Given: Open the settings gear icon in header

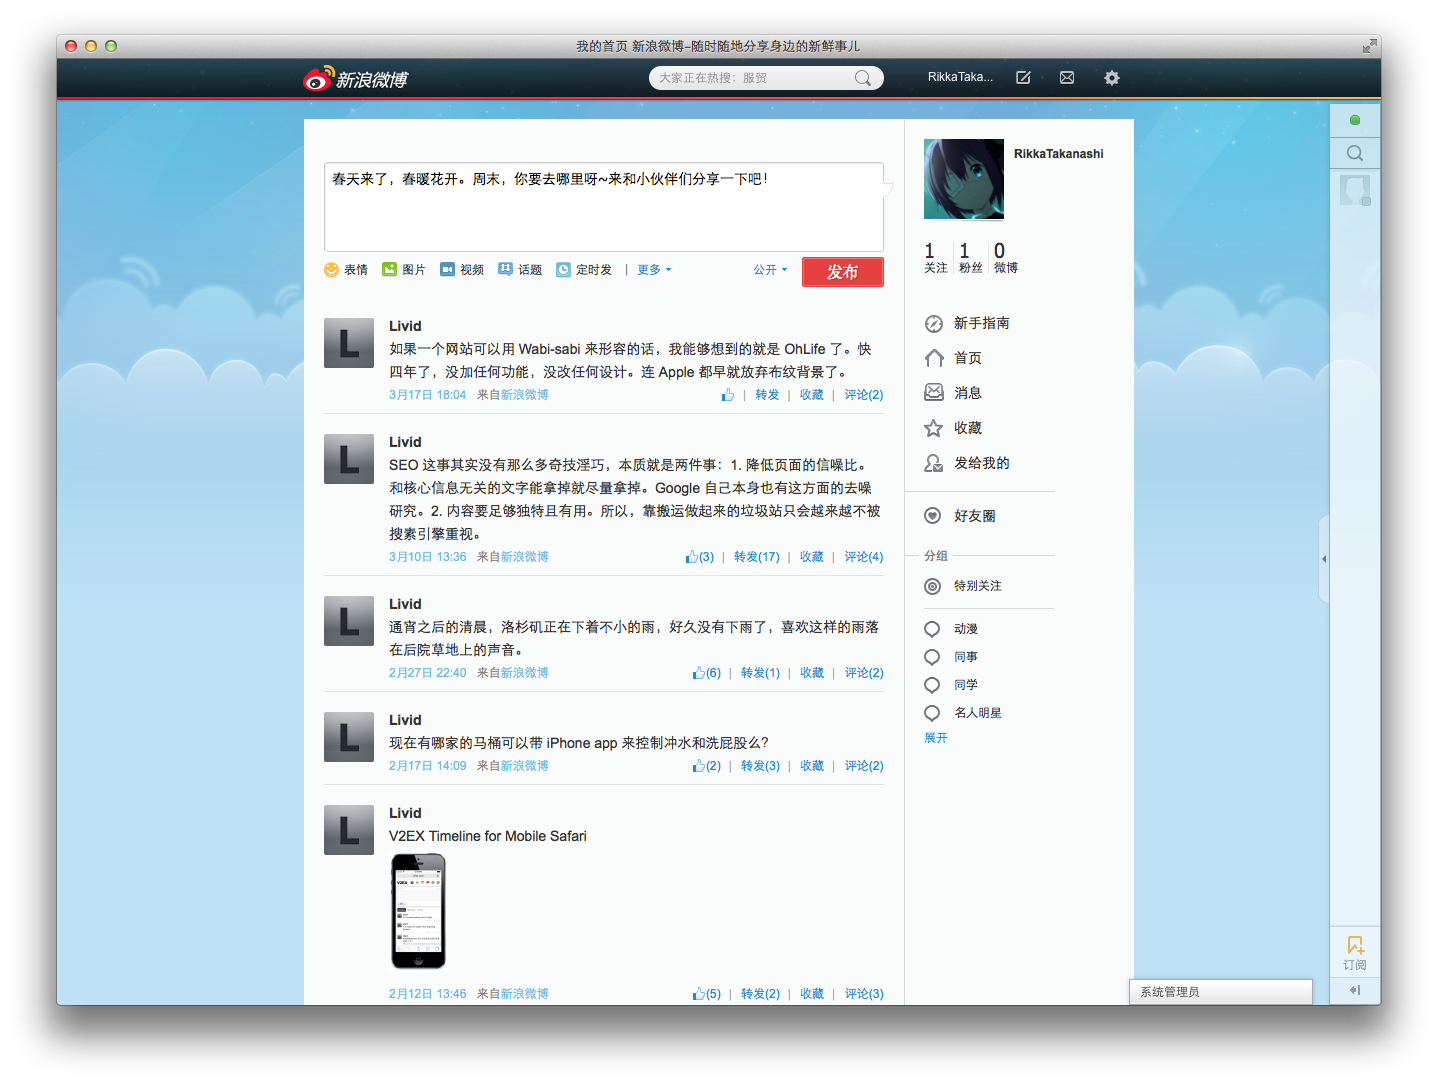Looking at the screenshot, I should (x=1111, y=77).
